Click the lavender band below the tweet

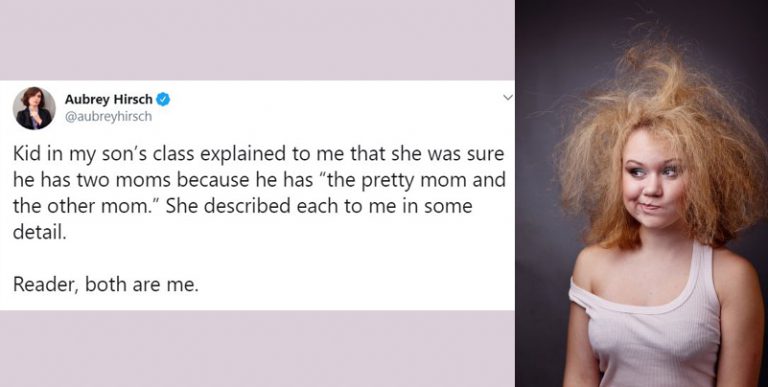[257, 348]
